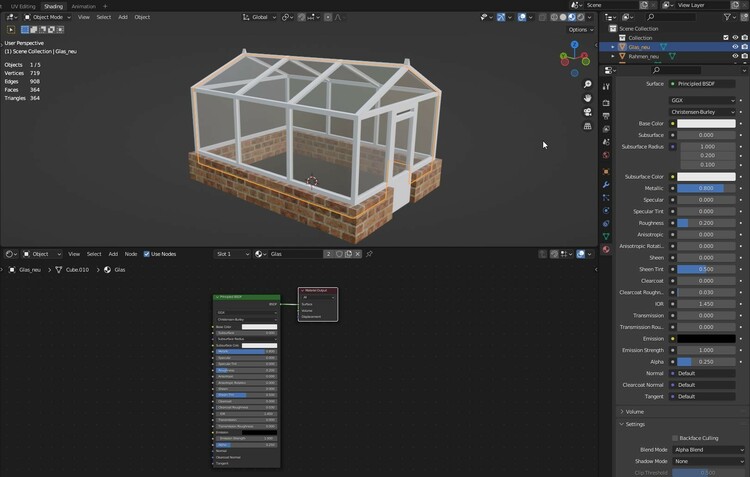The height and width of the screenshot is (477, 750).
Task: Select solid viewport shading
Action: click(563, 17)
